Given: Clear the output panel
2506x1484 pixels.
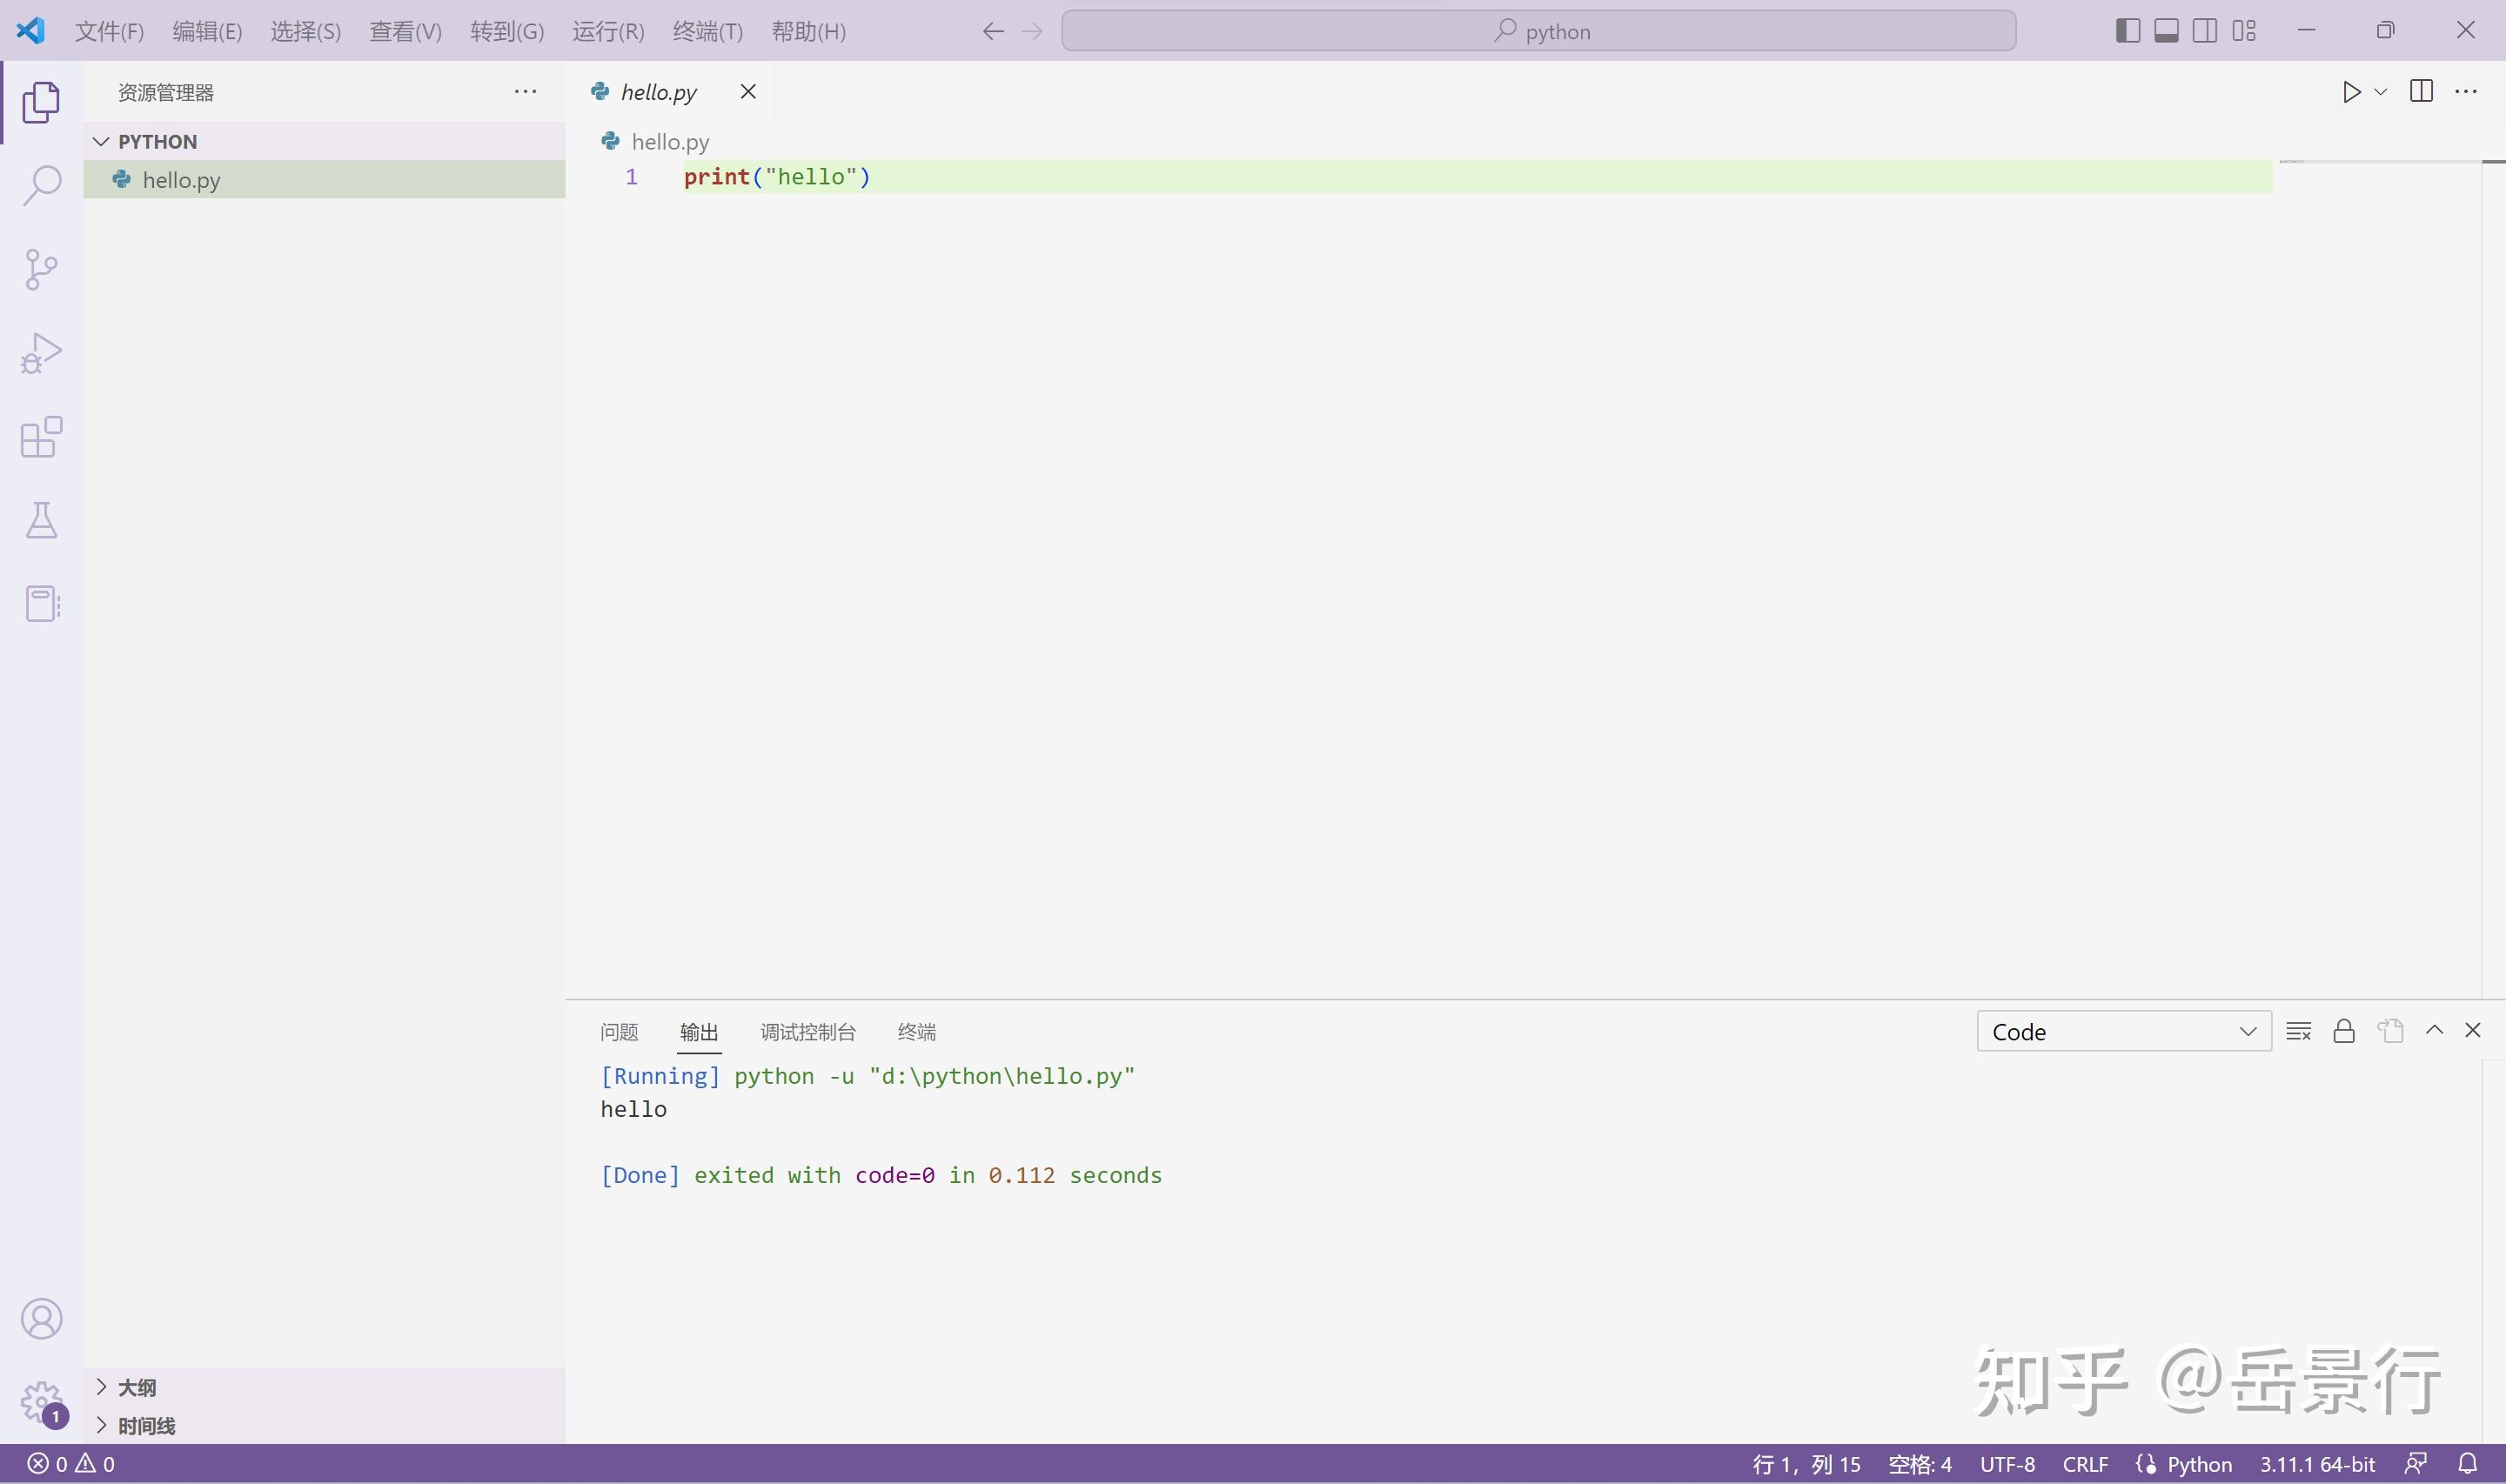Looking at the screenshot, I should [x=2297, y=1030].
